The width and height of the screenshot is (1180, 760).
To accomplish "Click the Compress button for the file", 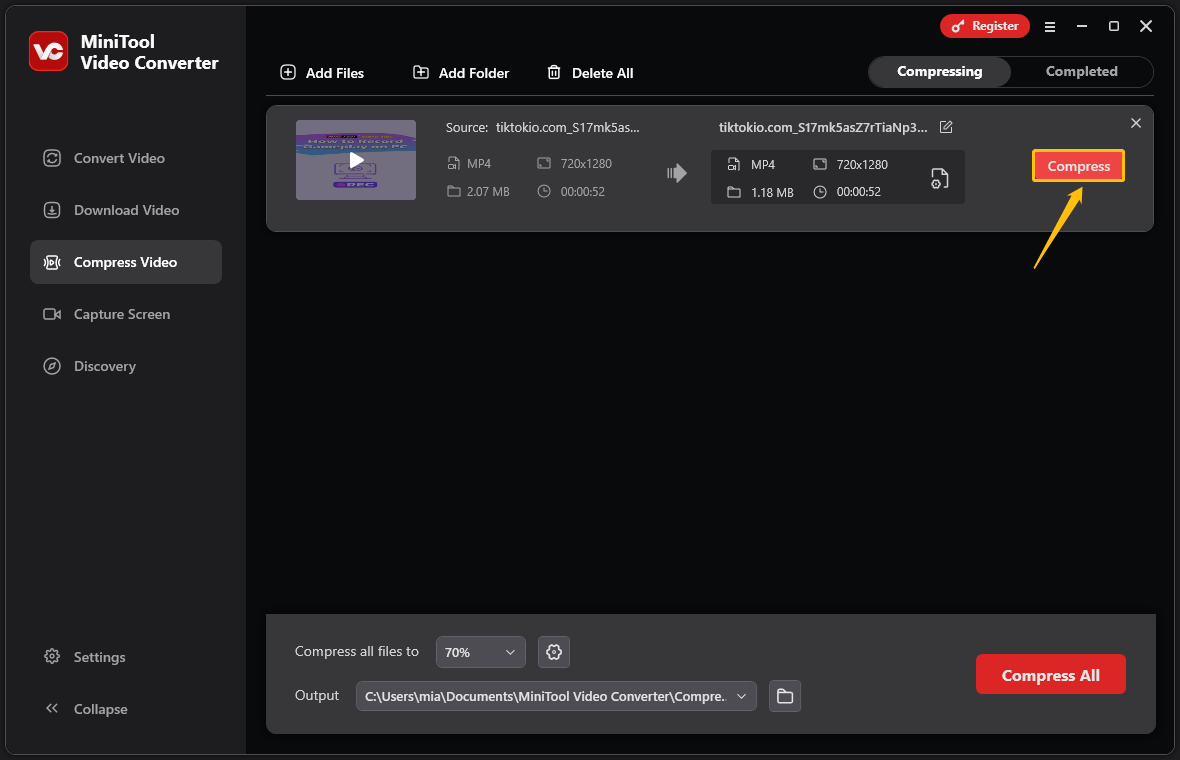I will point(1078,166).
